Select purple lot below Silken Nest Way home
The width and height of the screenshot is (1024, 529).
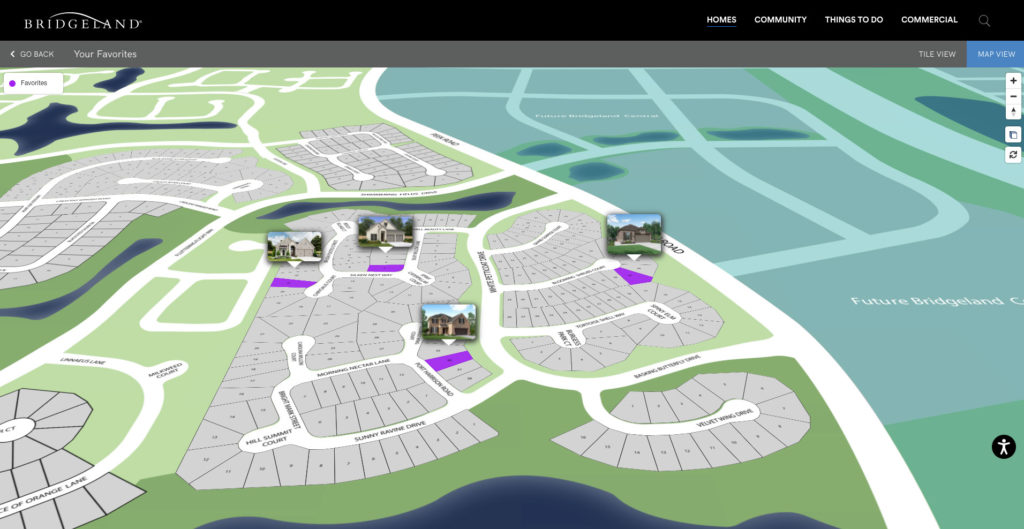pyautogui.click(x=385, y=268)
